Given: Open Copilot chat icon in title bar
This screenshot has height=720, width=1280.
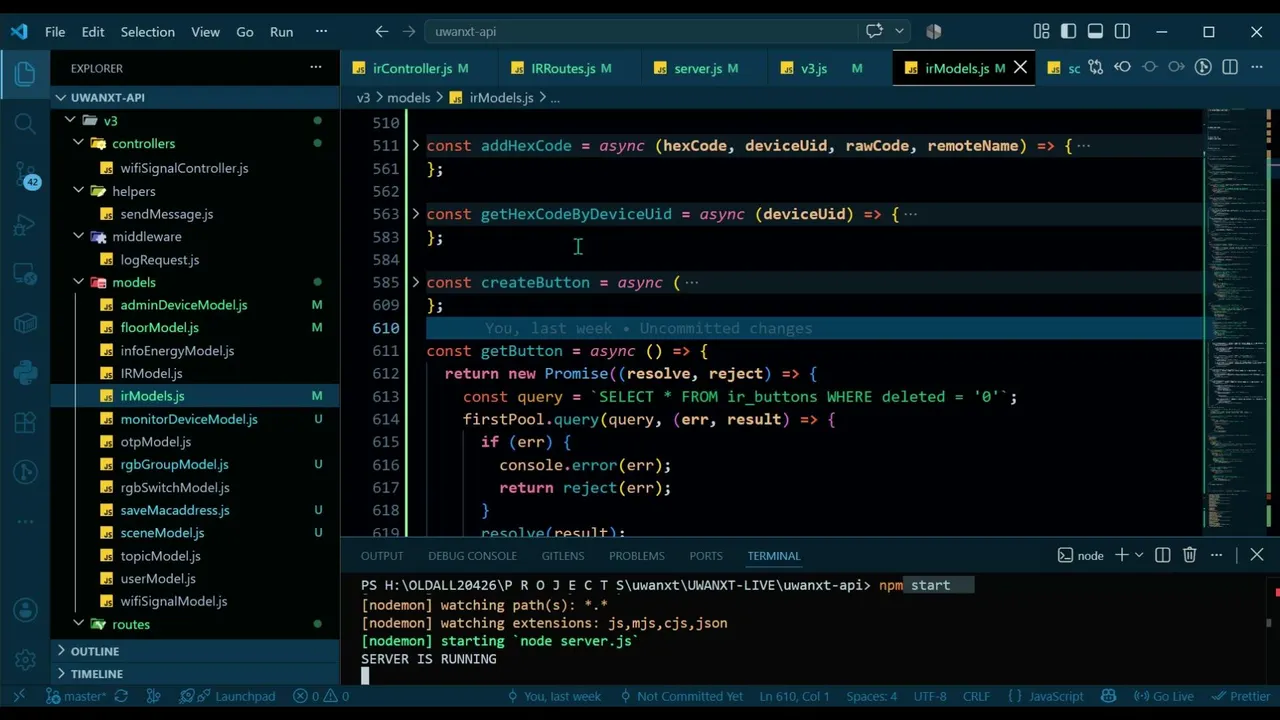Looking at the screenshot, I should (874, 31).
